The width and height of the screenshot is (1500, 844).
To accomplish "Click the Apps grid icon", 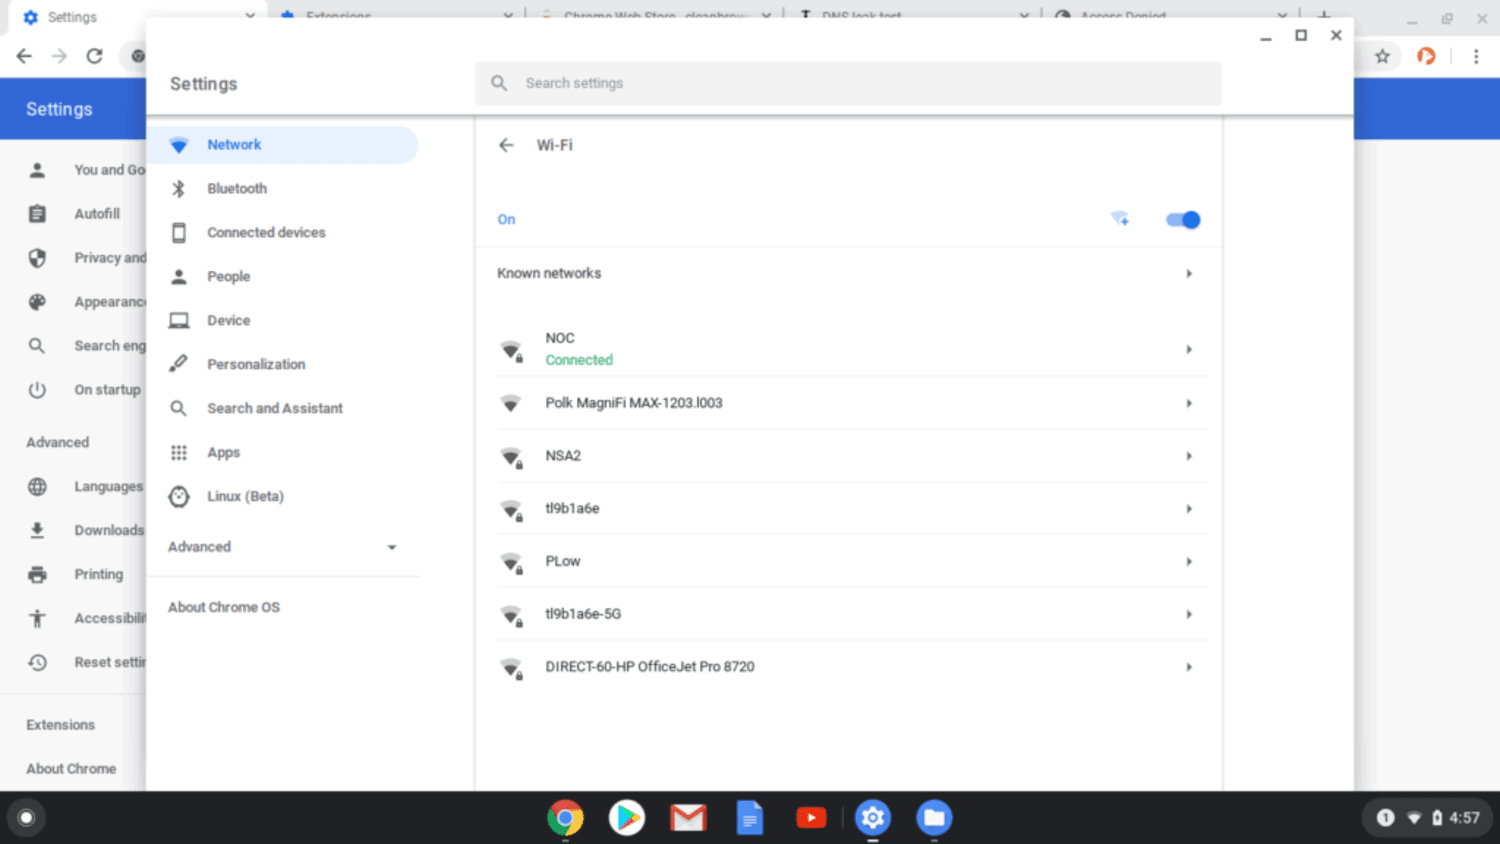I will tap(179, 453).
